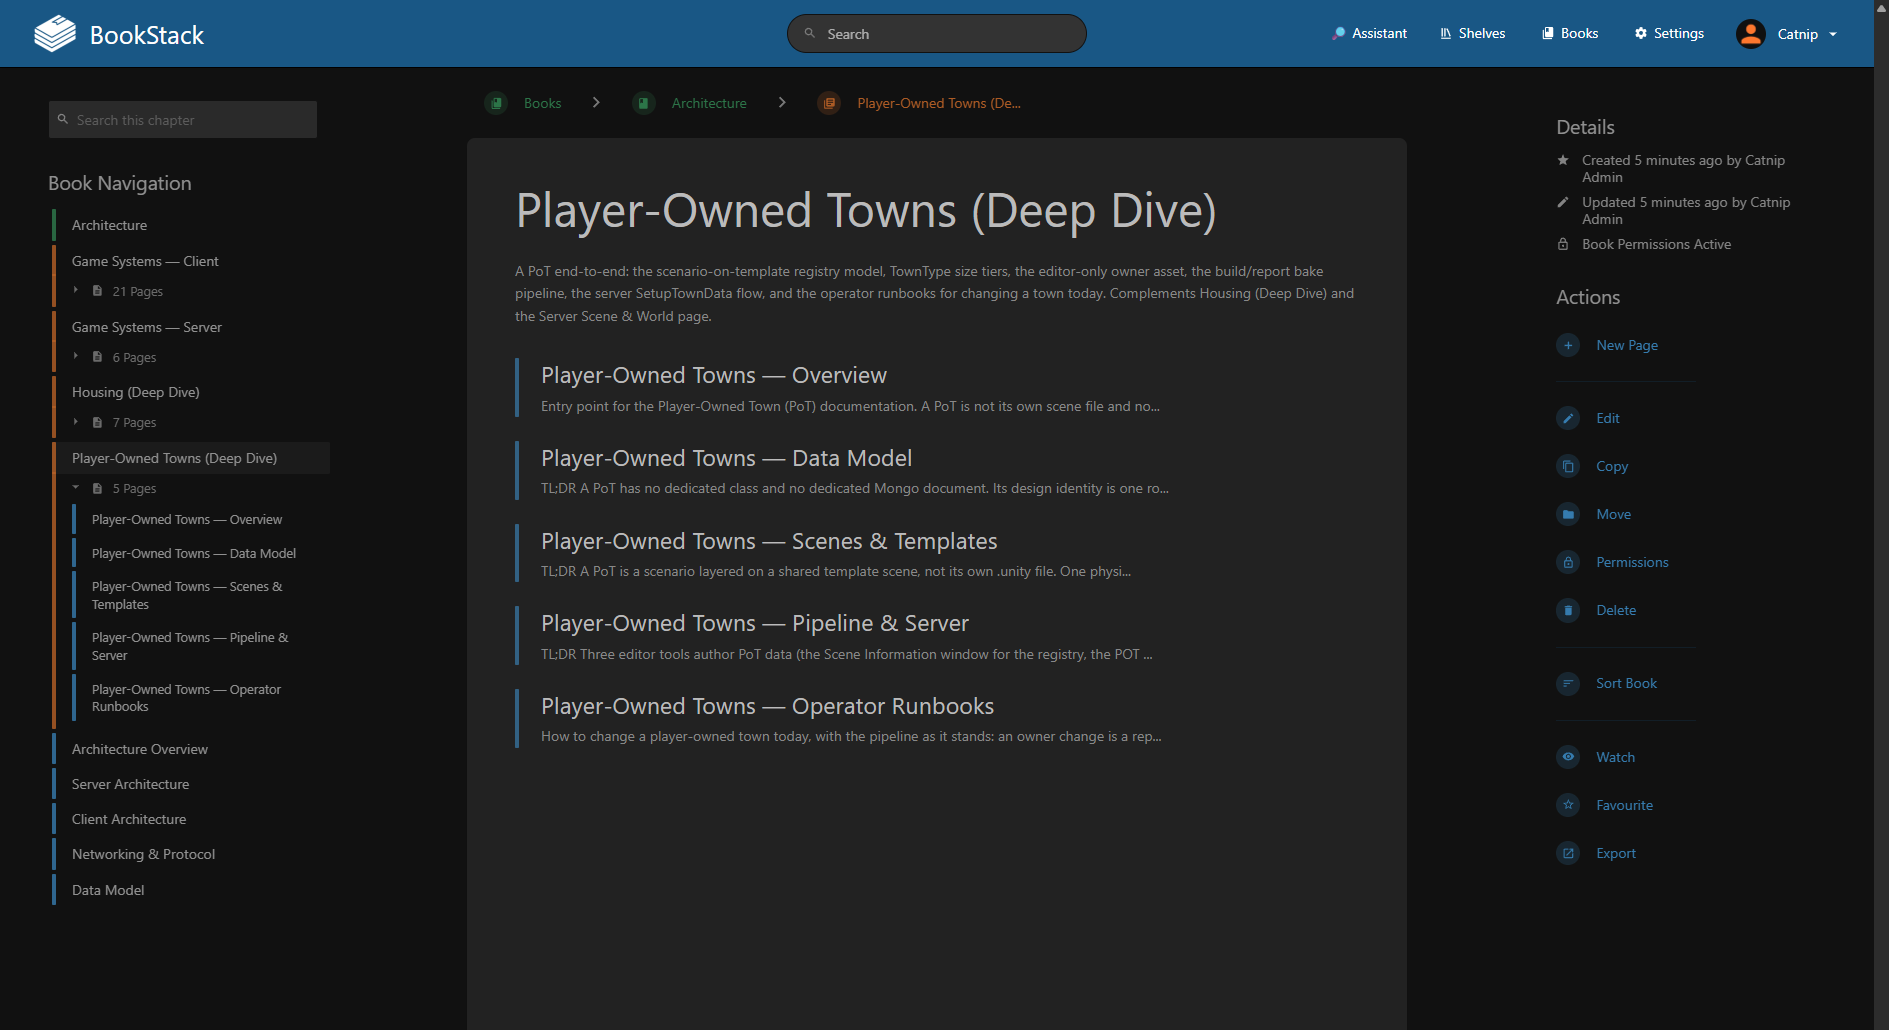
Task: Click the Edit pencil icon
Action: pyautogui.click(x=1568, y=418)
